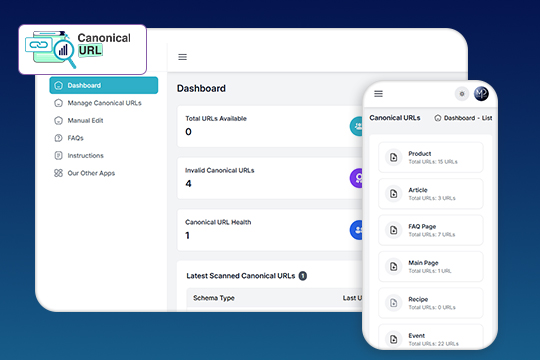Image resolution: width=540 pixels, height=360 pixels.
Task: Open the Article card title
Action: coord(418,190)
